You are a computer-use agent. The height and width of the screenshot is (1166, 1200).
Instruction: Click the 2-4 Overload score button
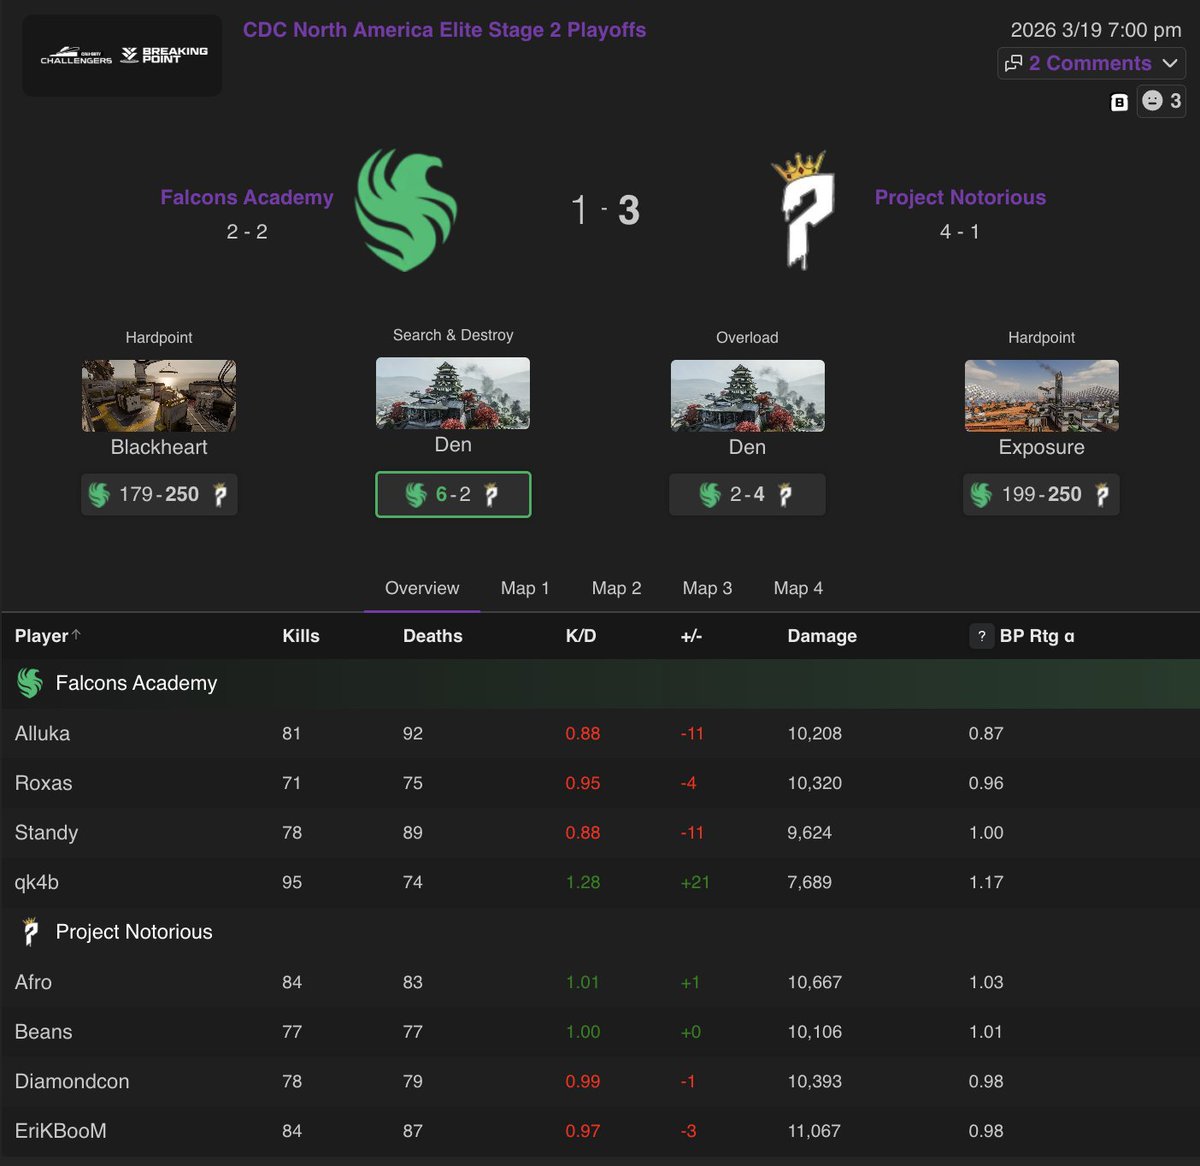click(x=747, y=494)
